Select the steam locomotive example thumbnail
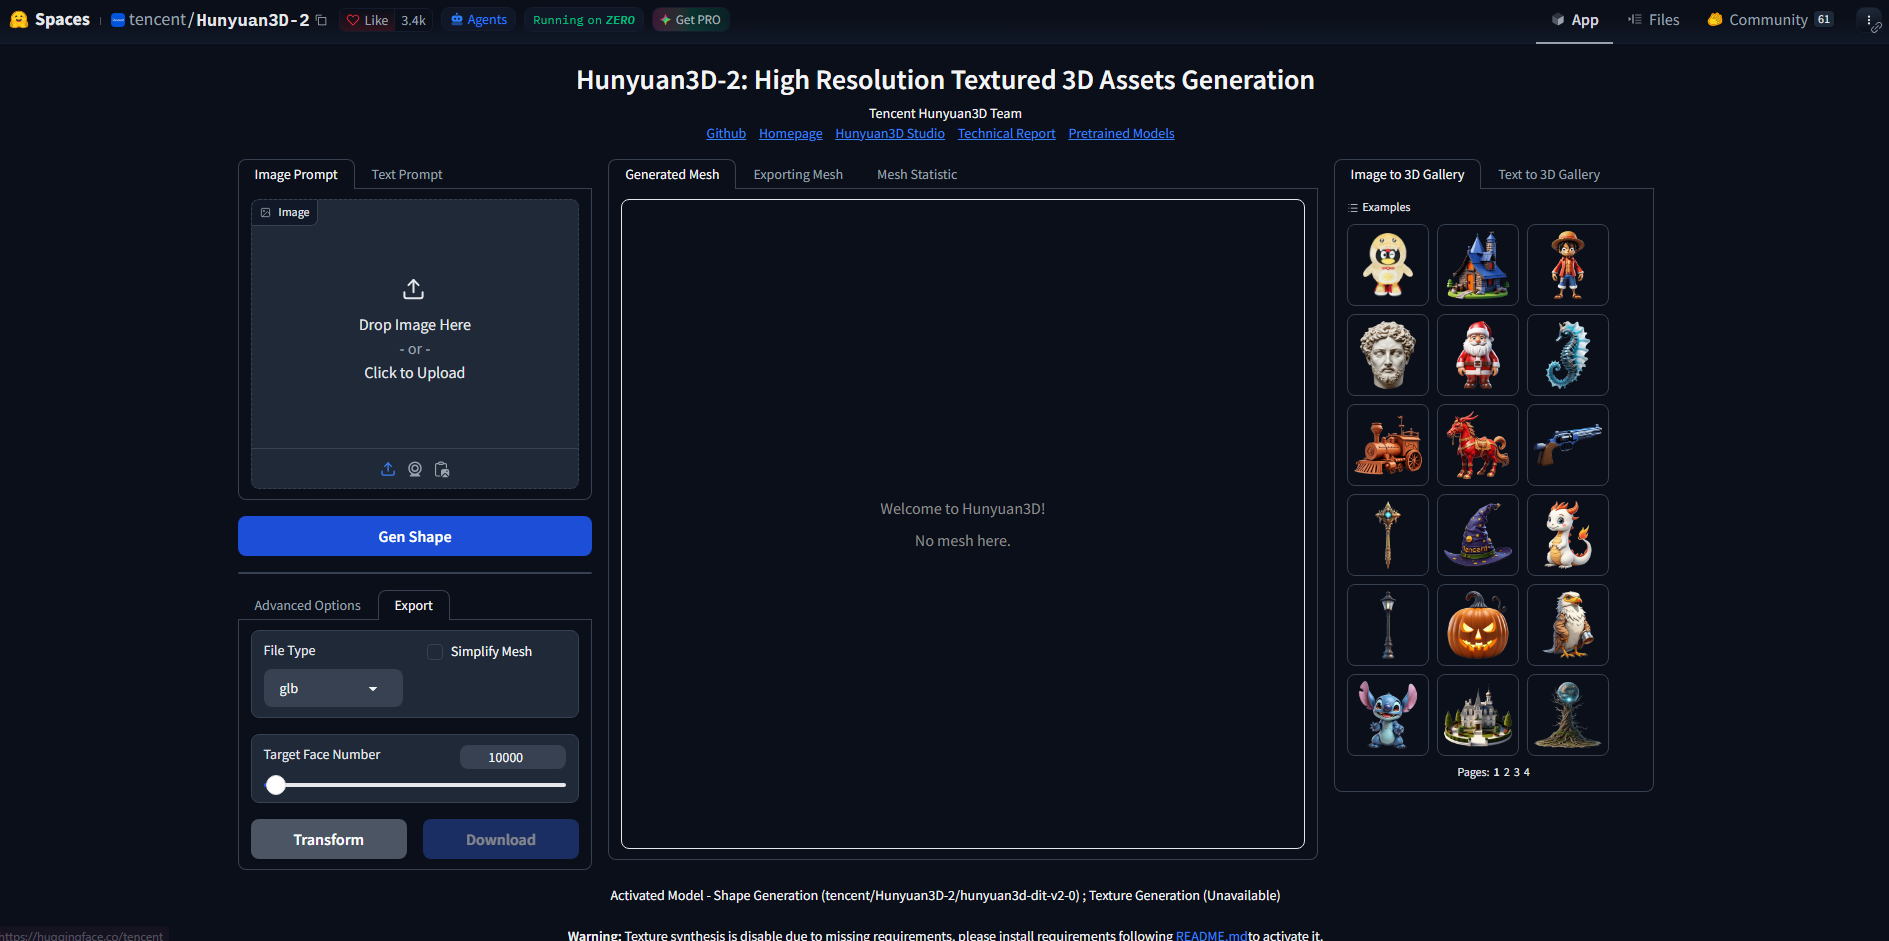Screen dimensions: 1889x941 (1388, 445)
